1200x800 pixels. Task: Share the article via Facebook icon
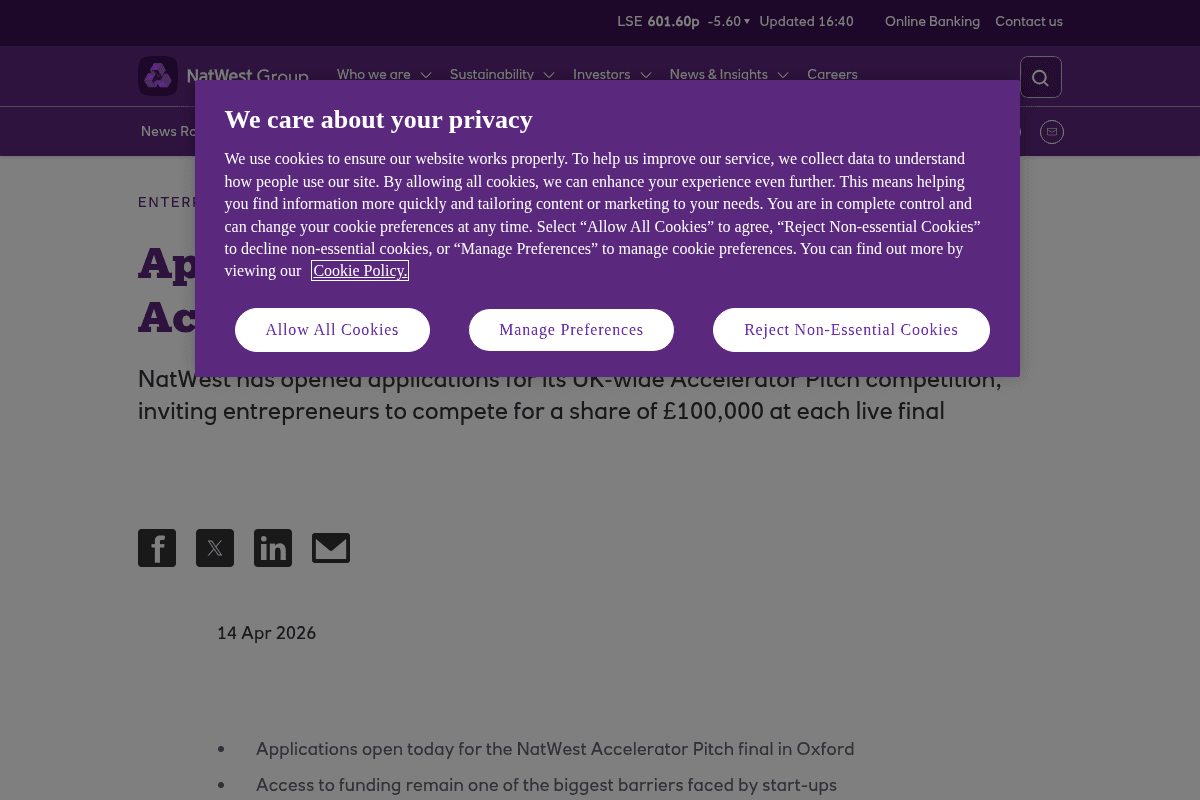coord(157,548)
